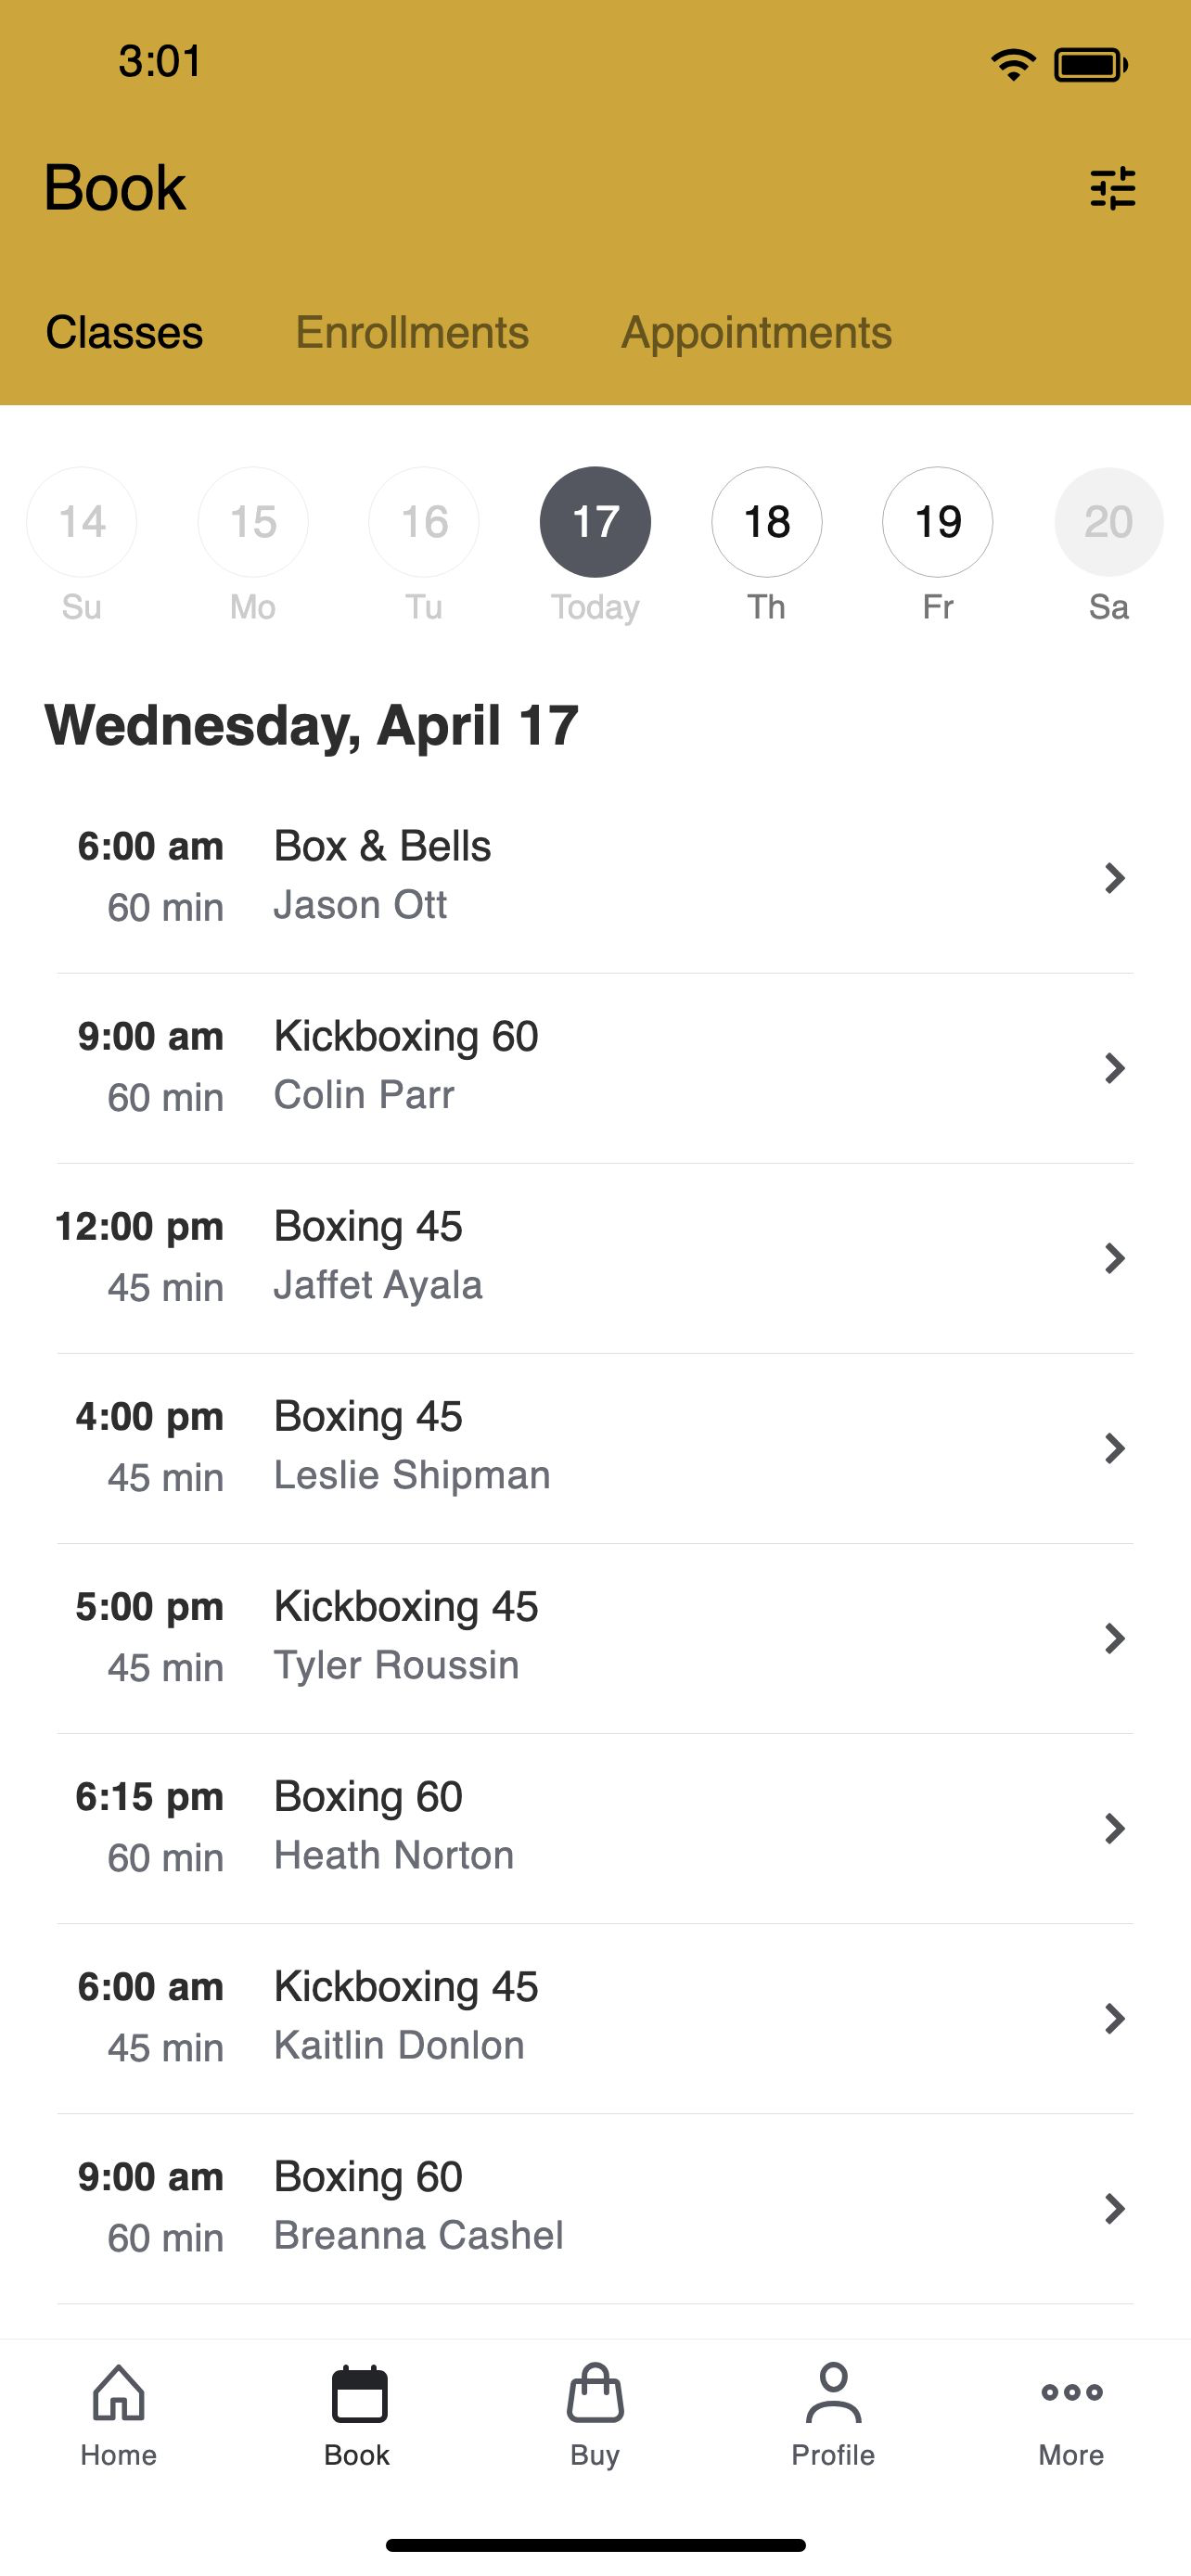The image size is (1191, 2576).
Task: Open Kickboxing 45 with Tyler Roussin
Action: tap(595, 1638)
